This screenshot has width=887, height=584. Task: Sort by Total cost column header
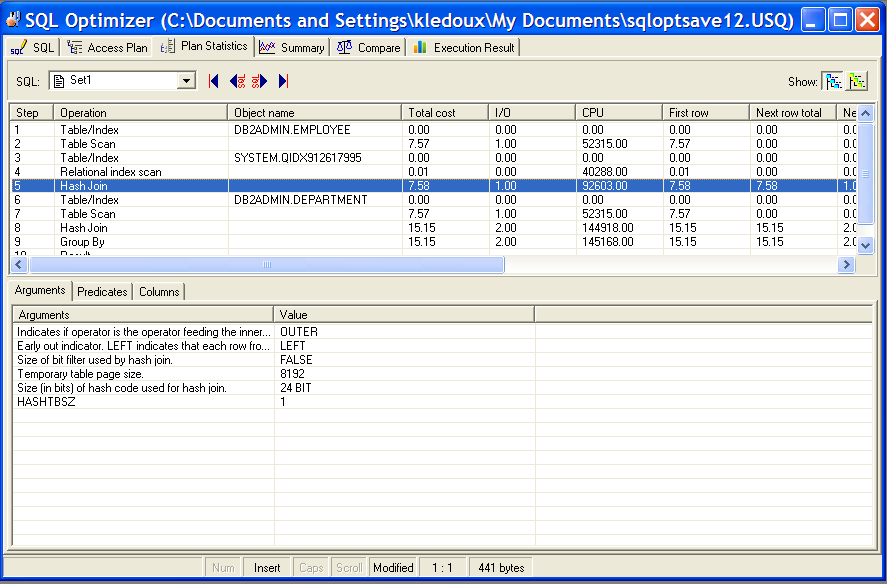(445, 113)
